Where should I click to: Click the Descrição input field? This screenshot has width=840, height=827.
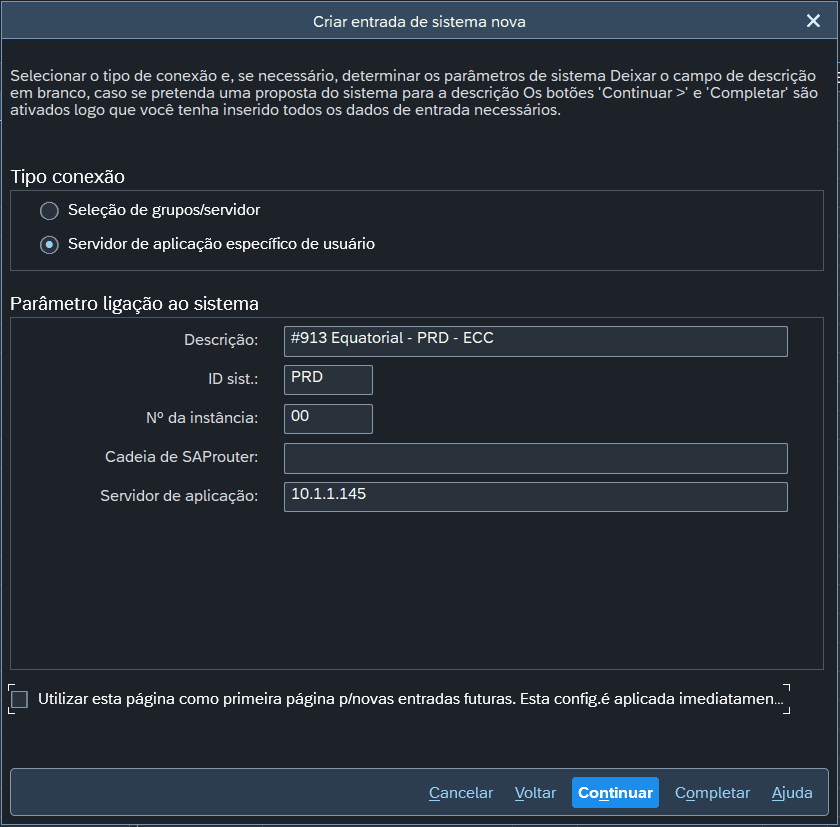536,341
